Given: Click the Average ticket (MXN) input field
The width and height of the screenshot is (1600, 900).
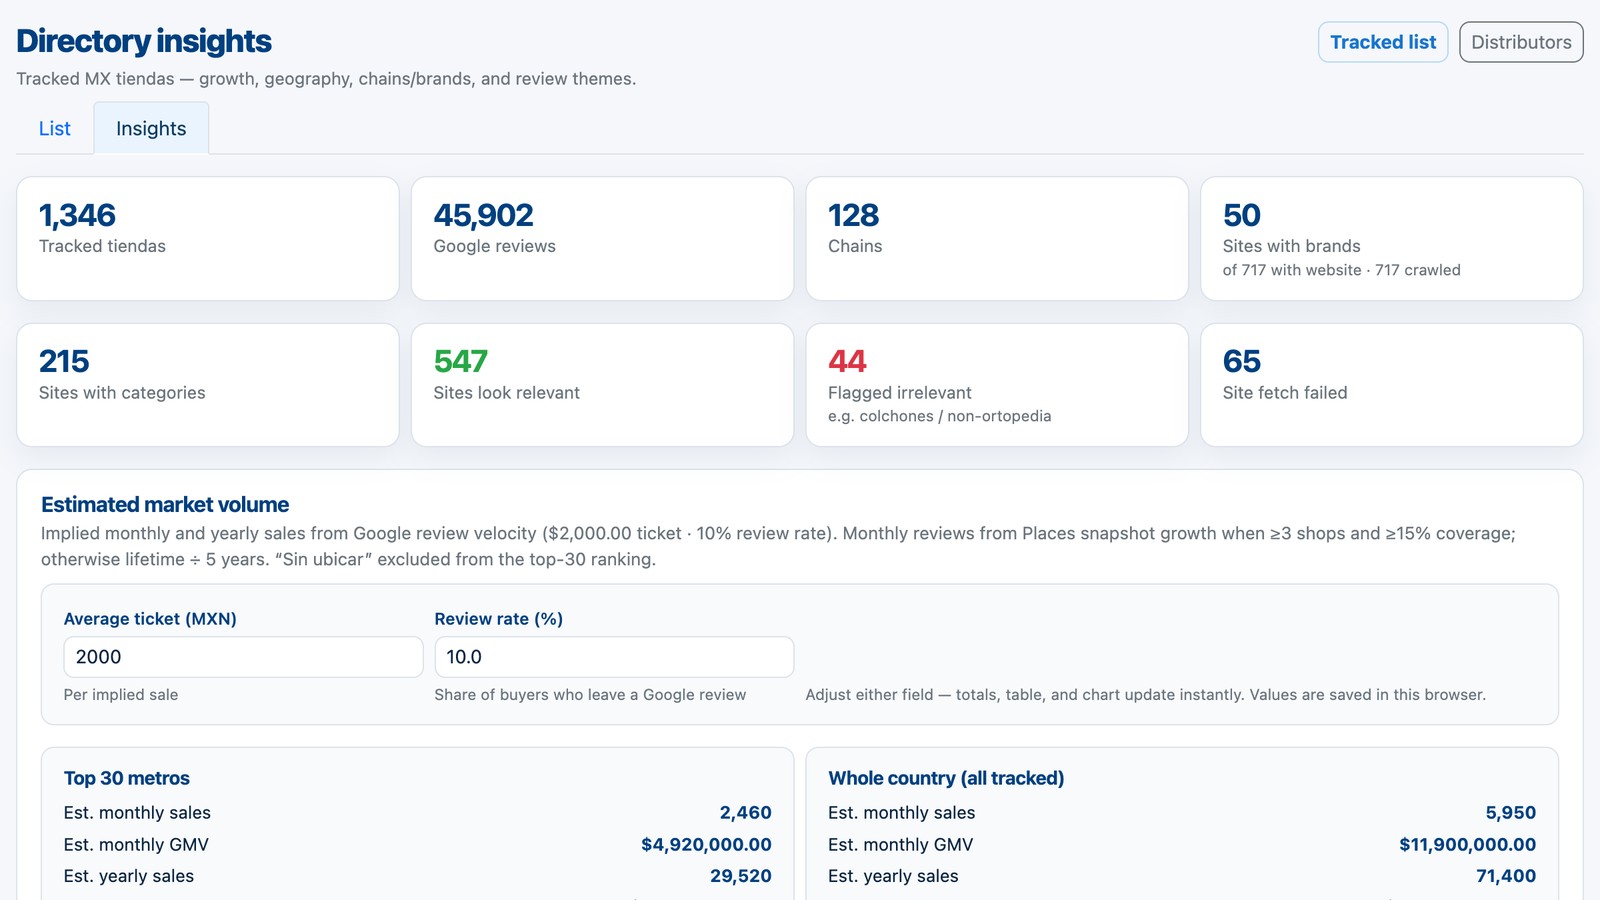Looking at the screenshot, I should [x=243, y=657].
